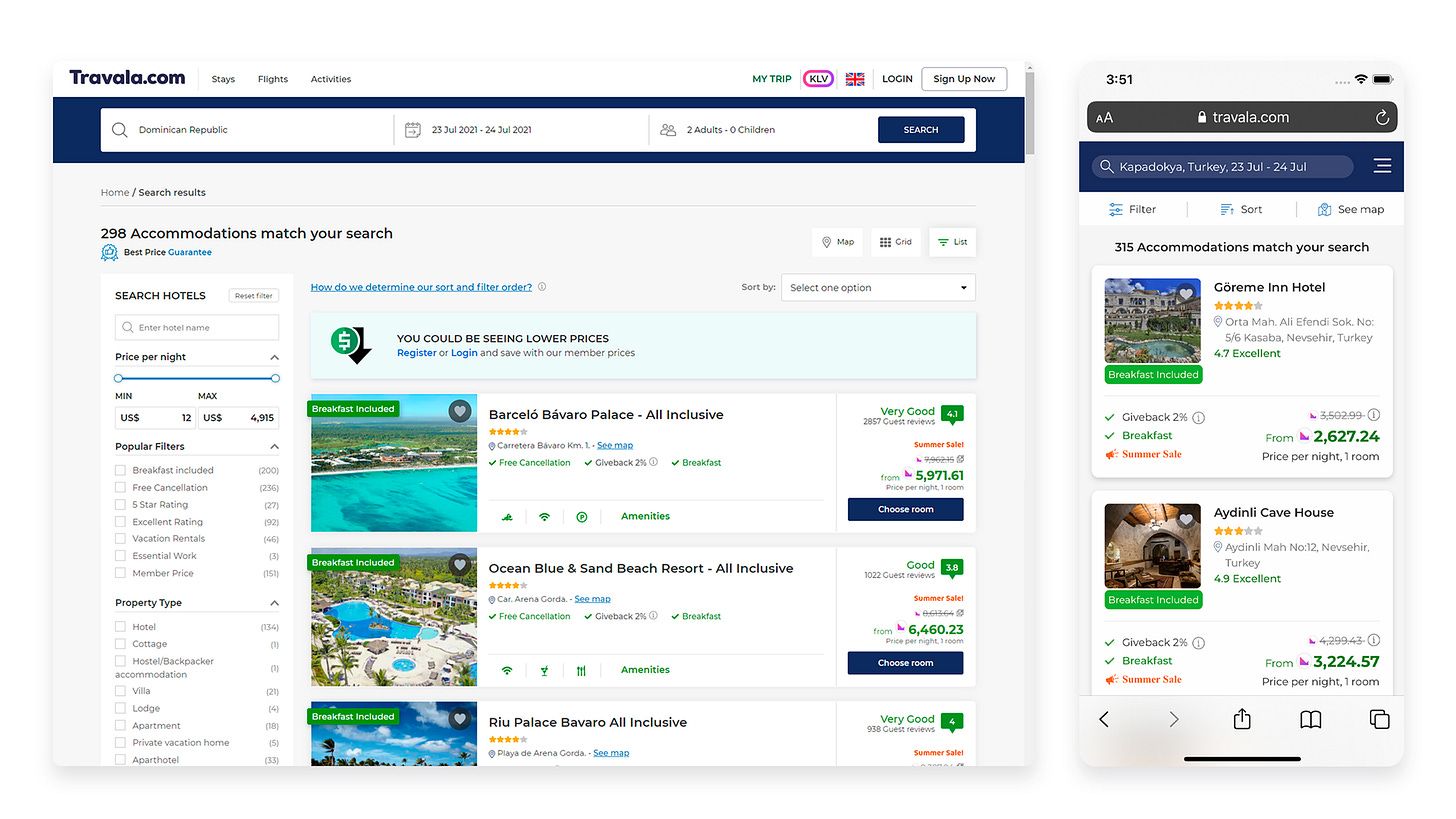Check the Excellent Rating filter

pyautogui.click(x=120, y=521)
